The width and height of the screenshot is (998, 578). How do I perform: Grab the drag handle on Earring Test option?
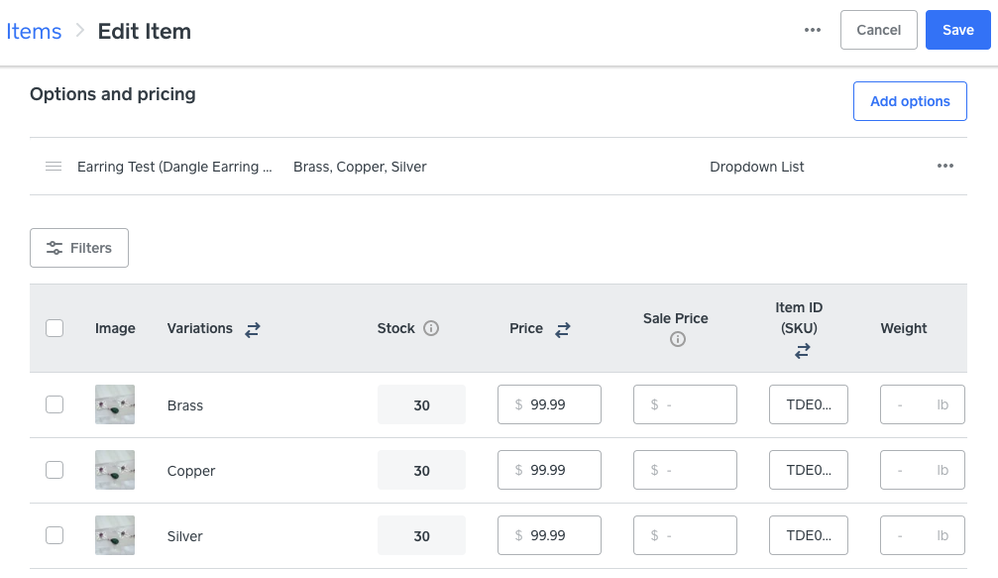point(54,166)
